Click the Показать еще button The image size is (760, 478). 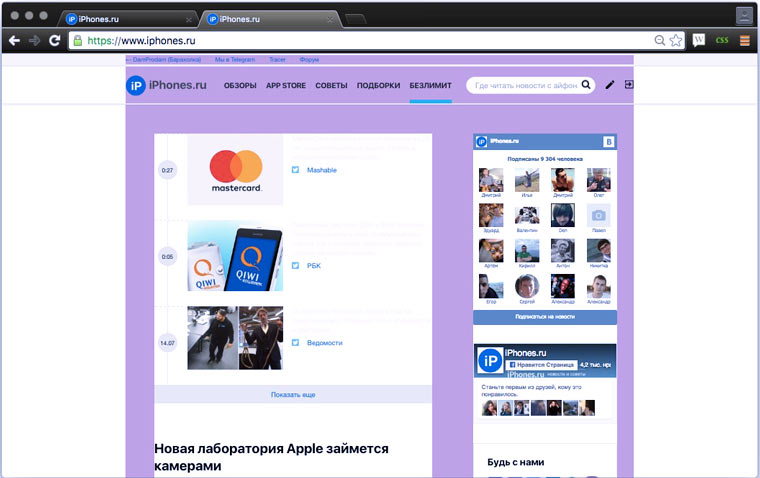293,395
